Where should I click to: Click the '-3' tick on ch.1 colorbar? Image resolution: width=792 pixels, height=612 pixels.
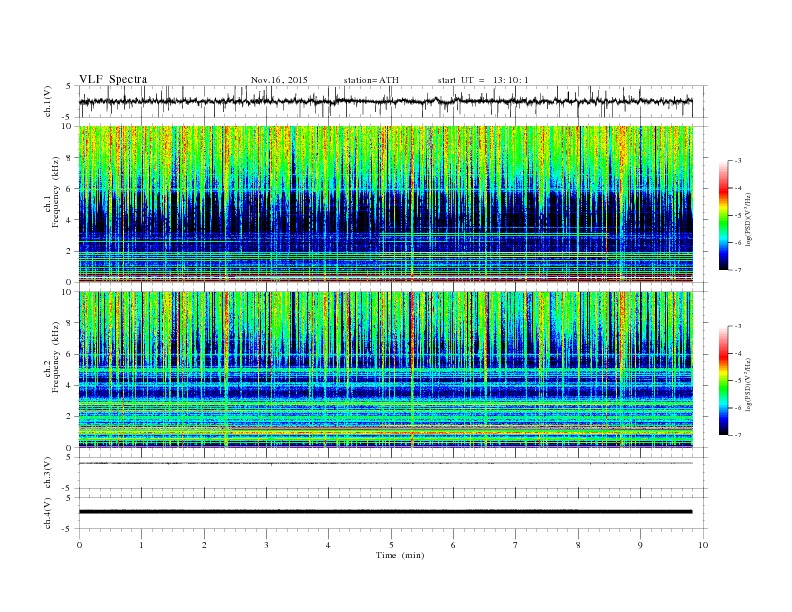tap(737, 161)
